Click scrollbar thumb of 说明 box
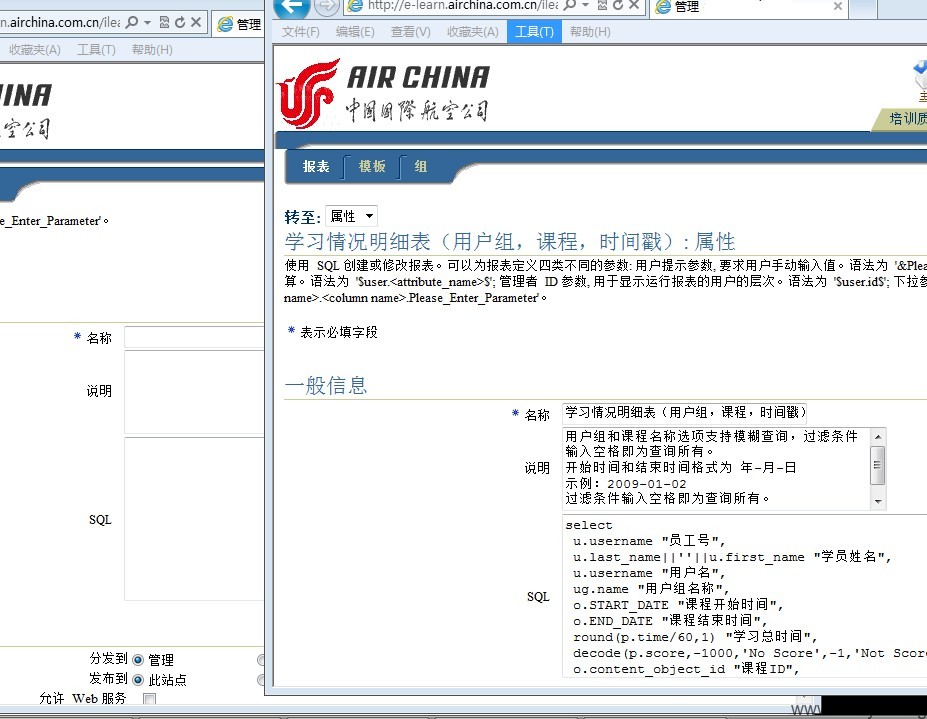927x719 pixels. click(x=878, y=465)
